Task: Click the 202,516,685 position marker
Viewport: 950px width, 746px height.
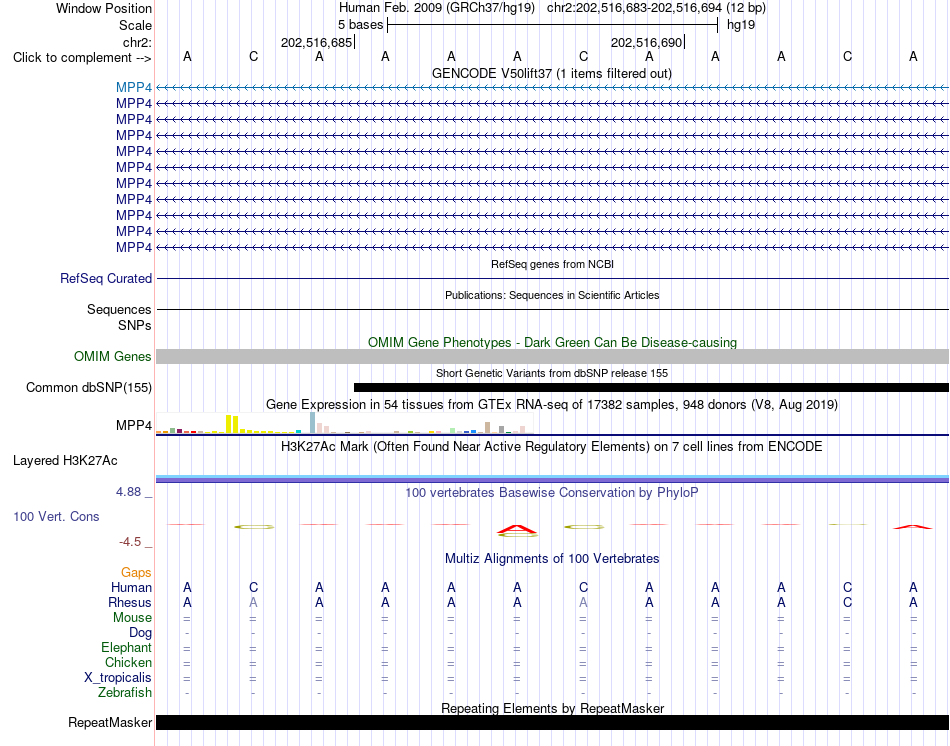Action: [316, 42]
